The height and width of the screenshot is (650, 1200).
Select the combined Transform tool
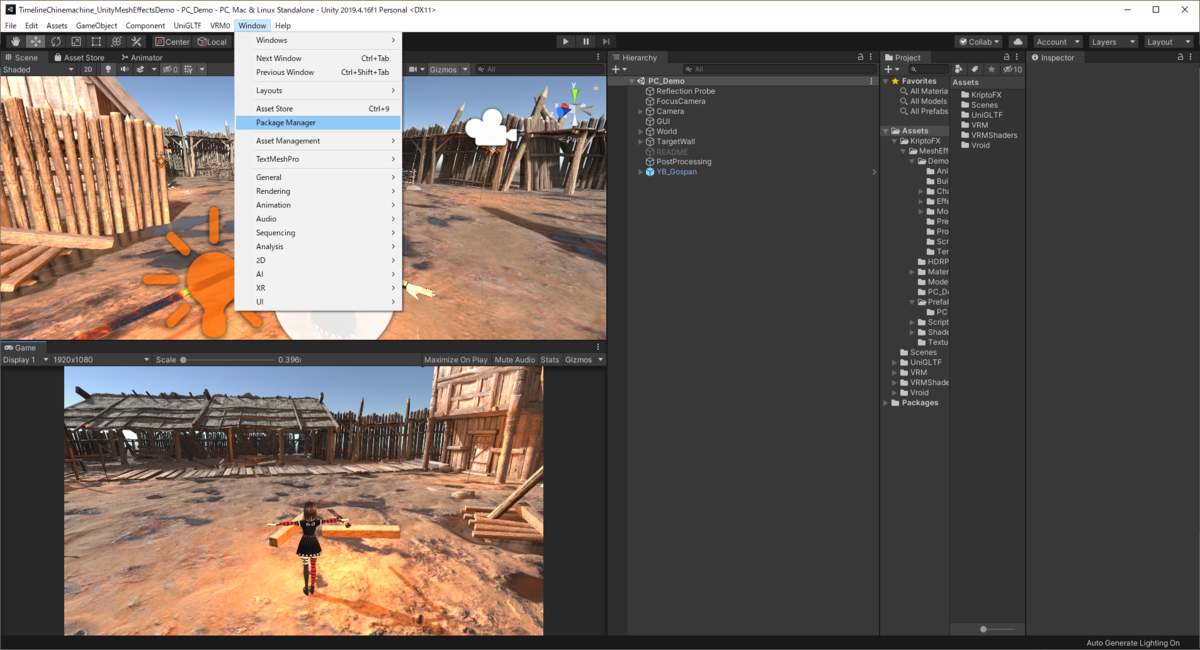tap(116, 42)
